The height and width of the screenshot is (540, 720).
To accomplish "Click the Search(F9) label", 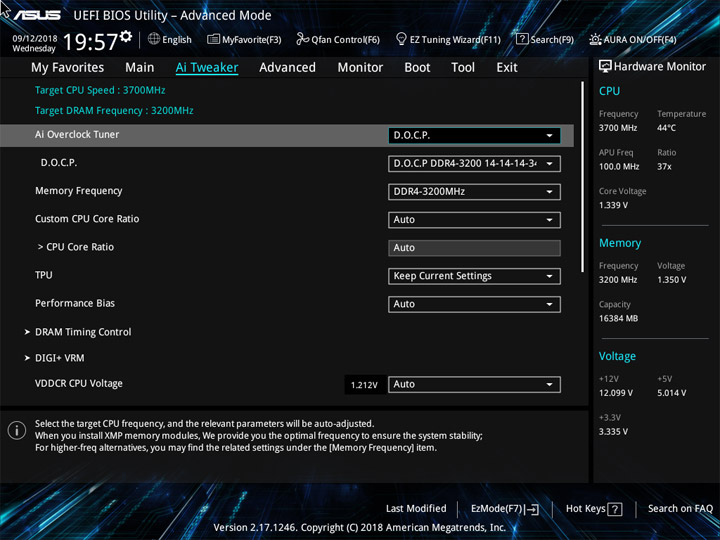I will pyautogui.click(x=552, y=40).
